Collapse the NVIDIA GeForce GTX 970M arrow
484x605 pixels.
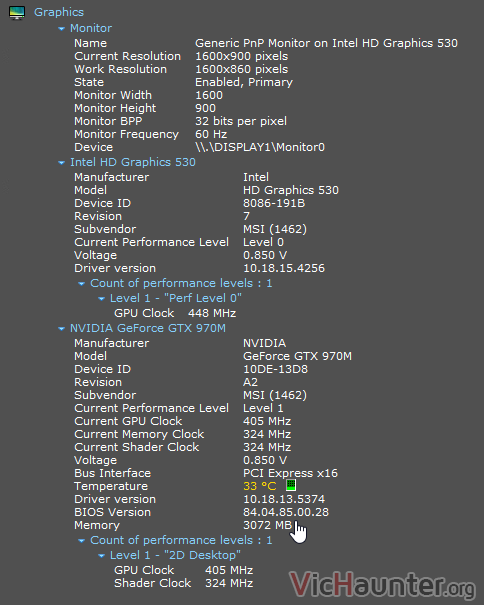61,329
